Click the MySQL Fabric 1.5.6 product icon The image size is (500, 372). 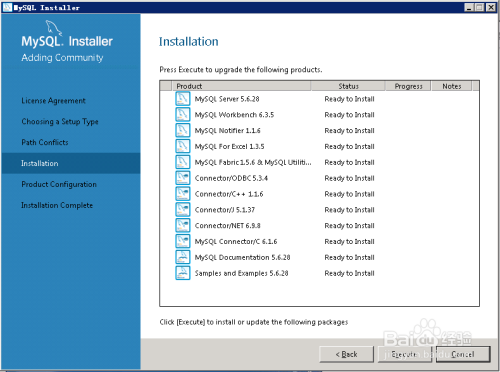coord(183,162)
